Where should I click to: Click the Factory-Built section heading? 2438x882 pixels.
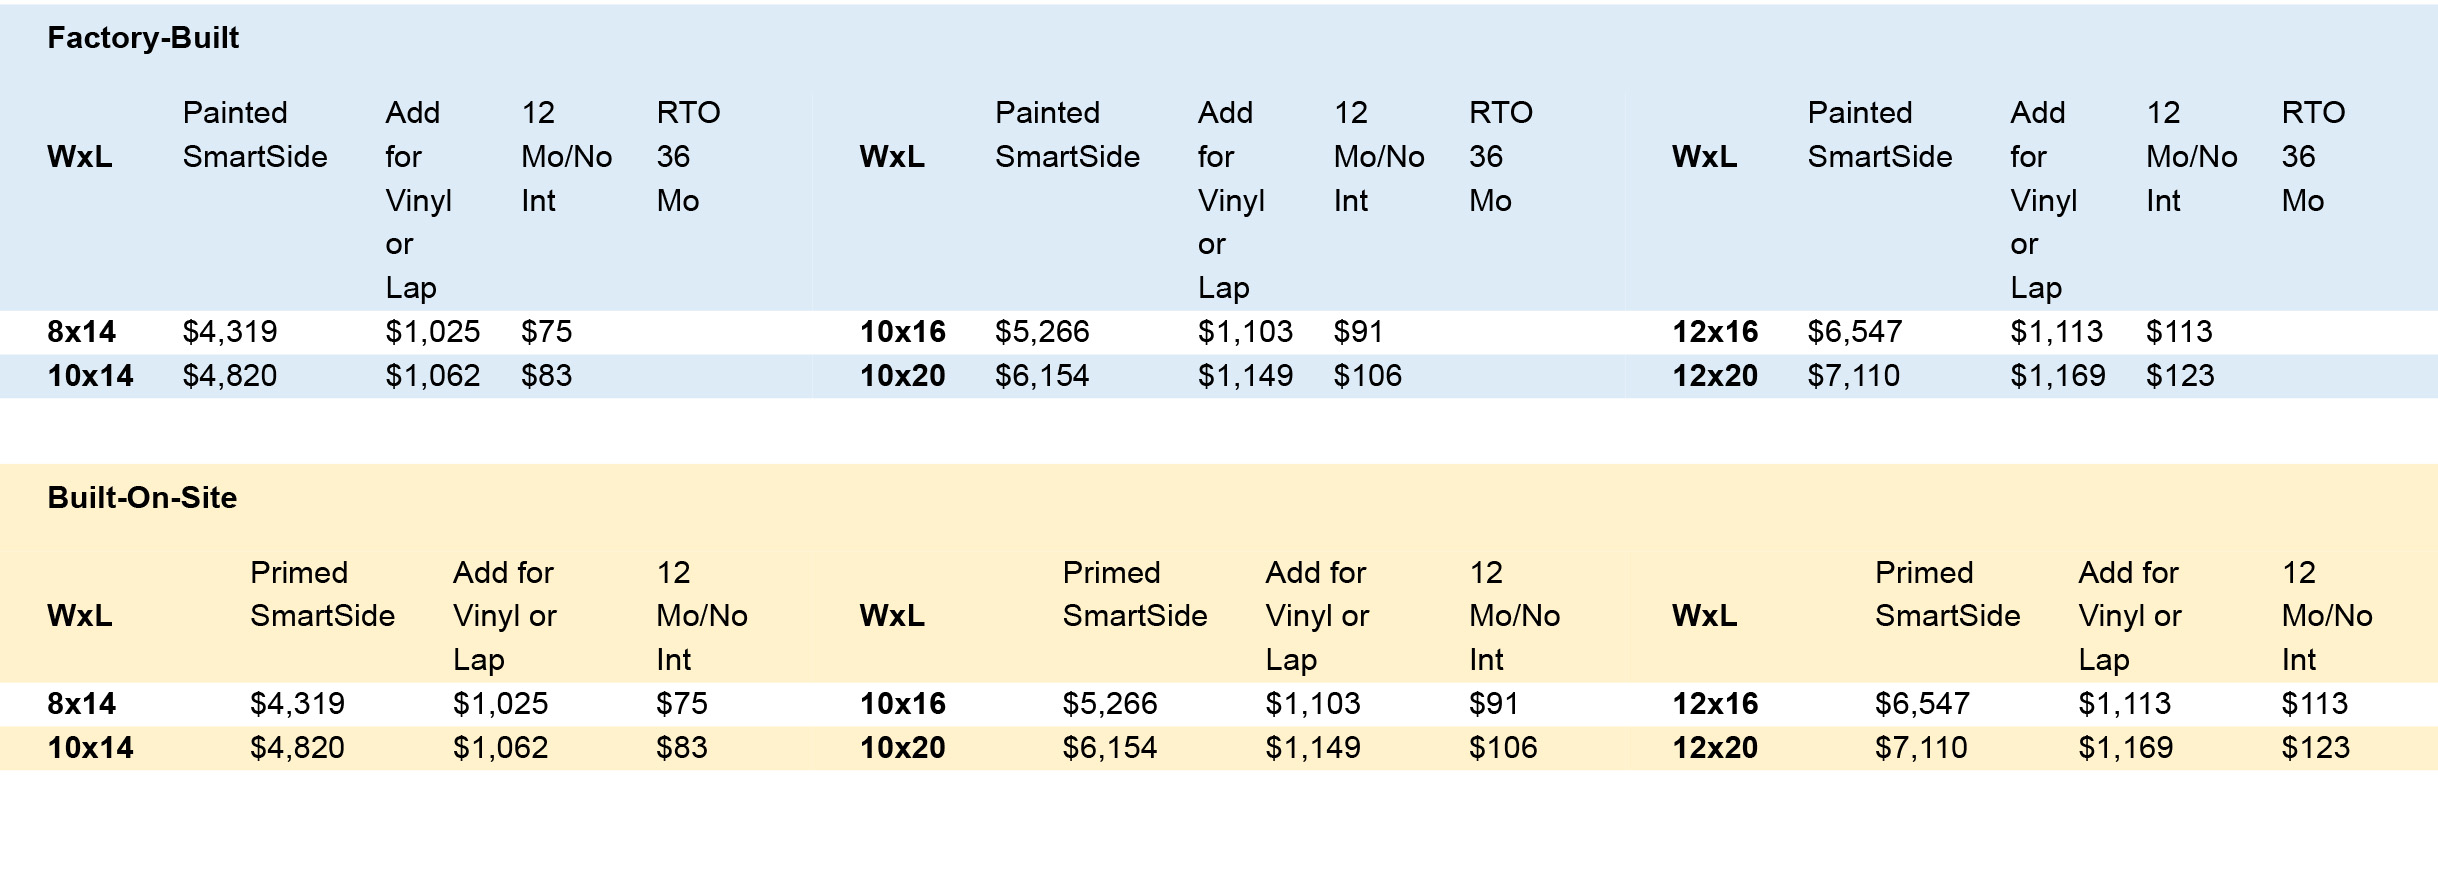click(143, 38)
